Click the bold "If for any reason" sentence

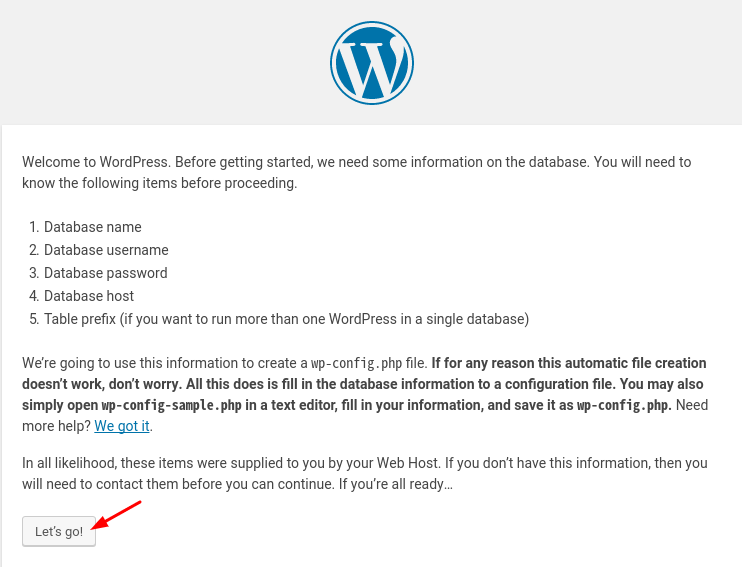tap(364, 384)
